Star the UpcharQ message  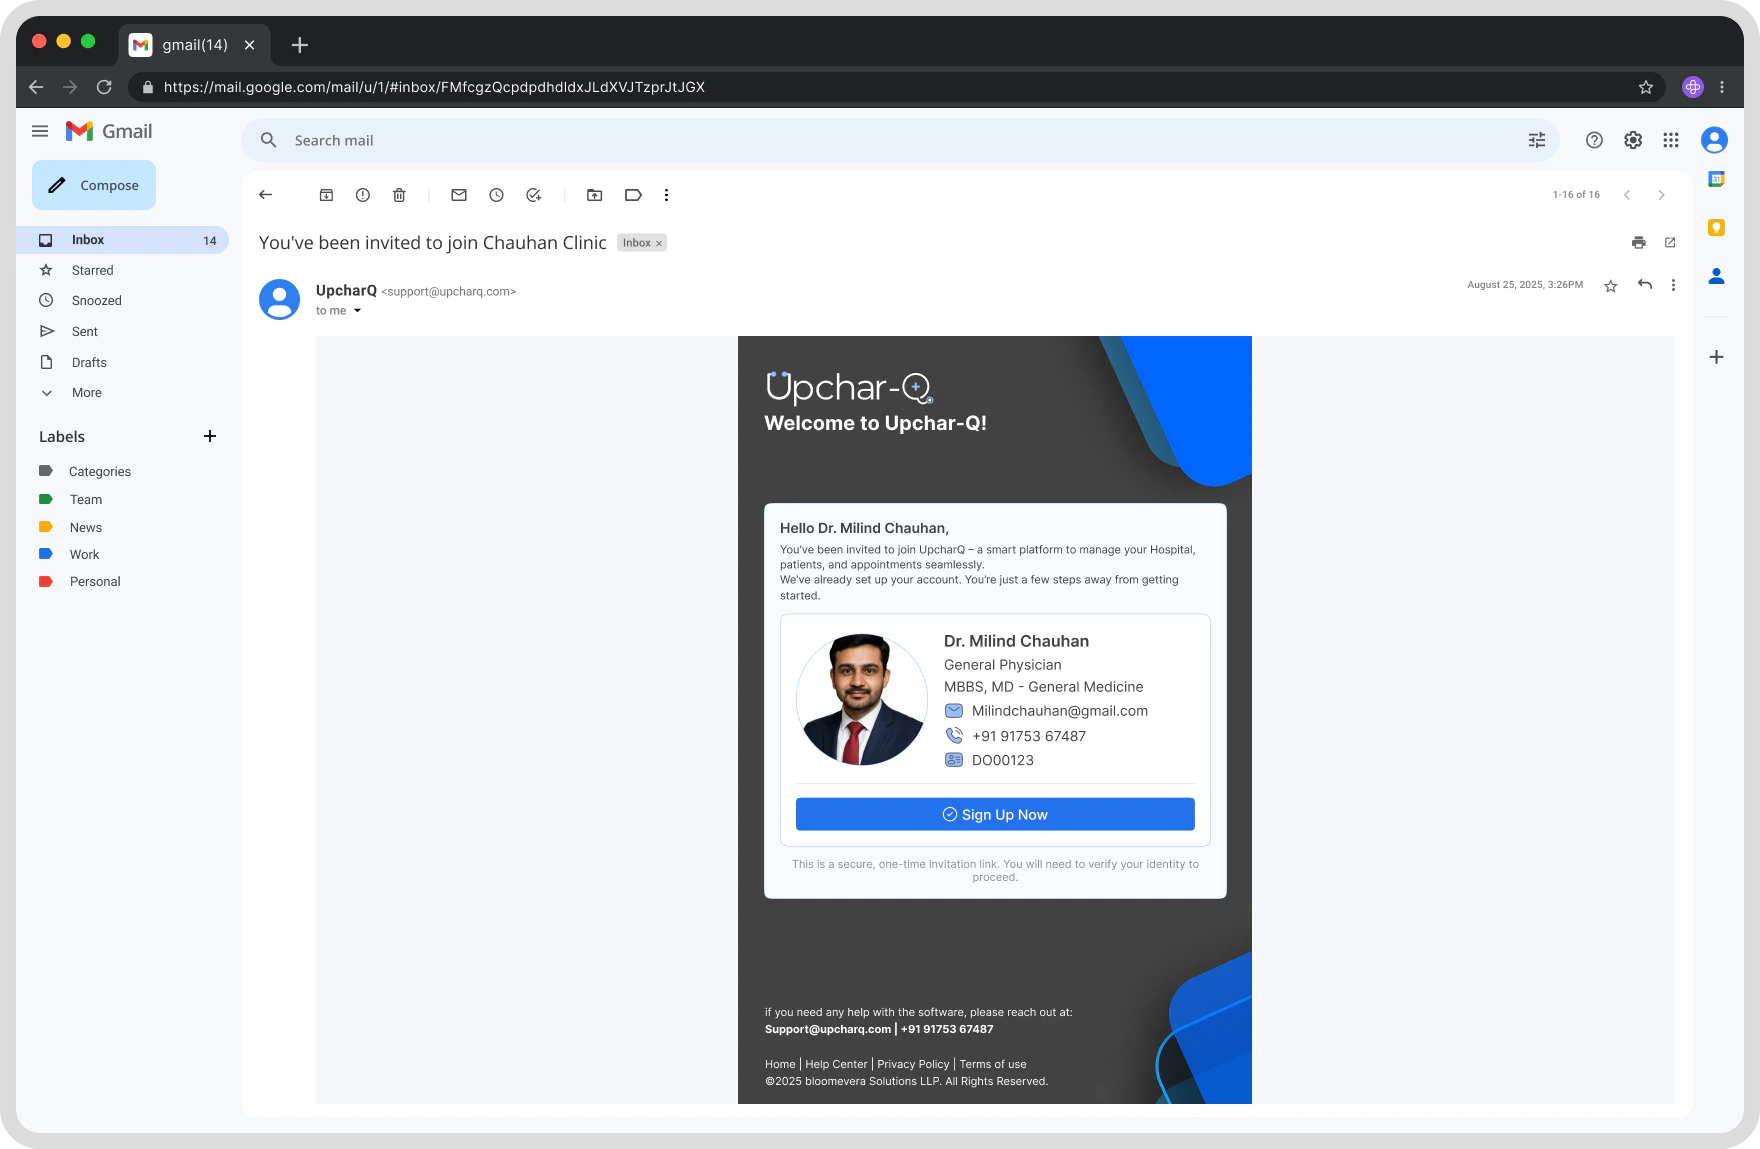click(x=1610, y=286)
